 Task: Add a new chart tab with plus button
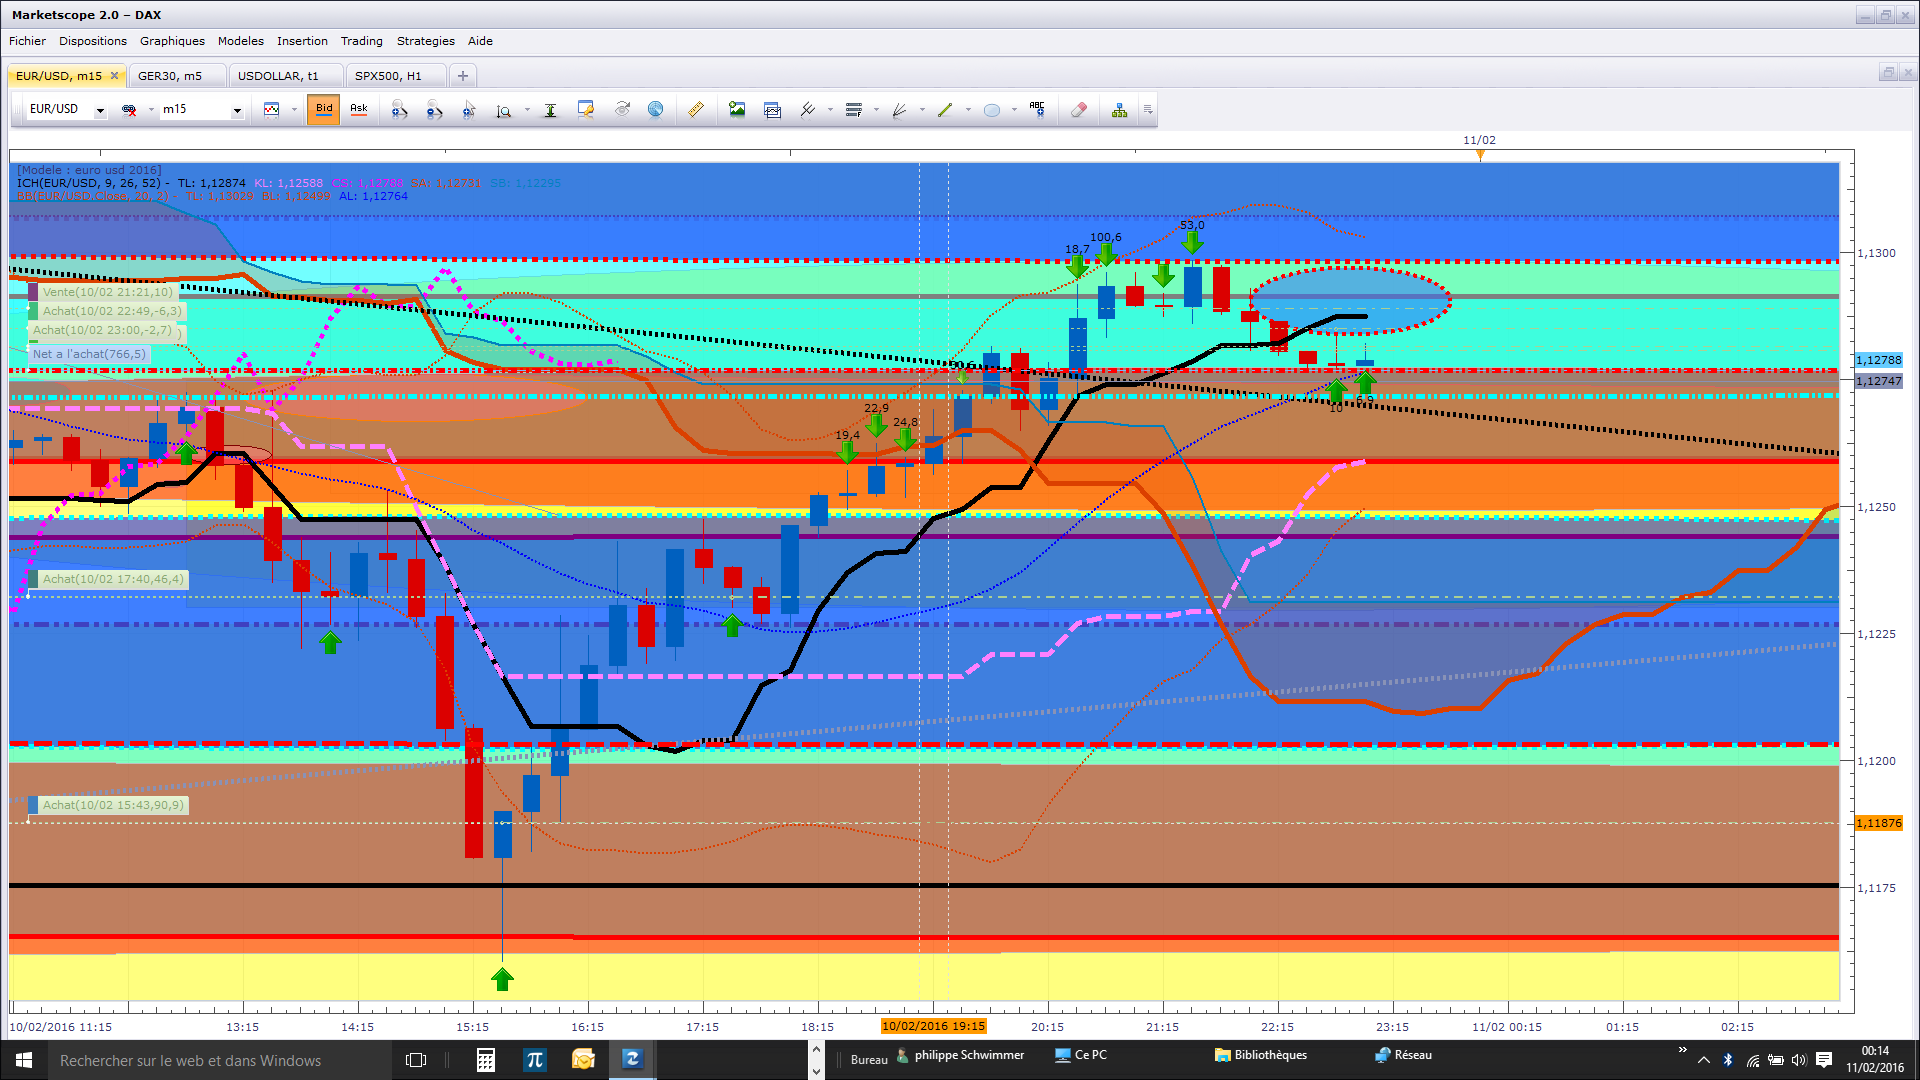pos(462,76)
